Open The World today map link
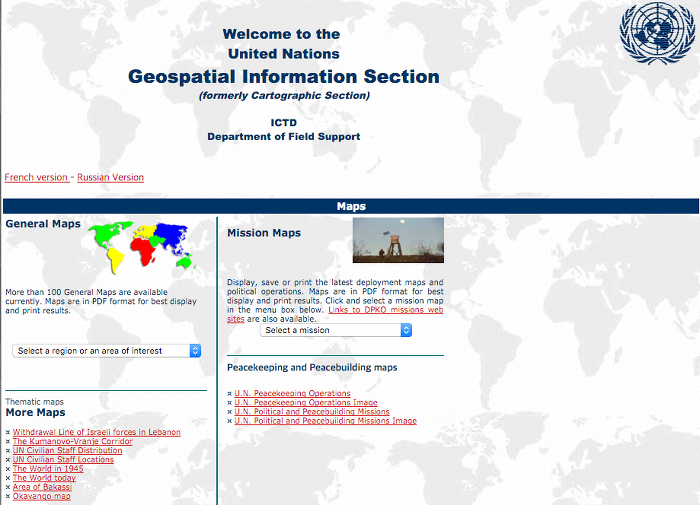The width and height of the screenshot is (700, 505). 44,478
